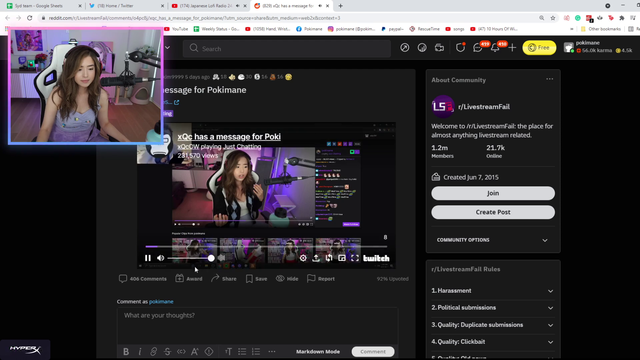Toggle bulleted list in comment editor
Viewport: 640px width, 360px height.
(242, 351)
